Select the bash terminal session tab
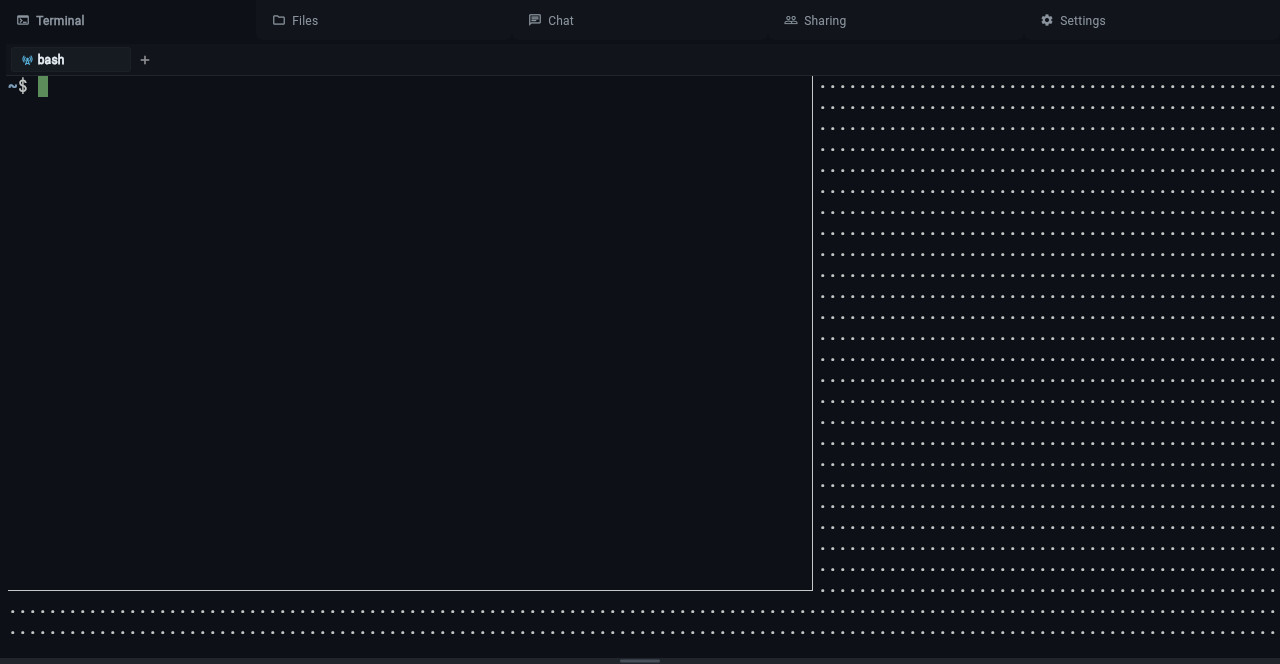The height and width of the screenshot is (664, 1280). click(x=70, y=60)
